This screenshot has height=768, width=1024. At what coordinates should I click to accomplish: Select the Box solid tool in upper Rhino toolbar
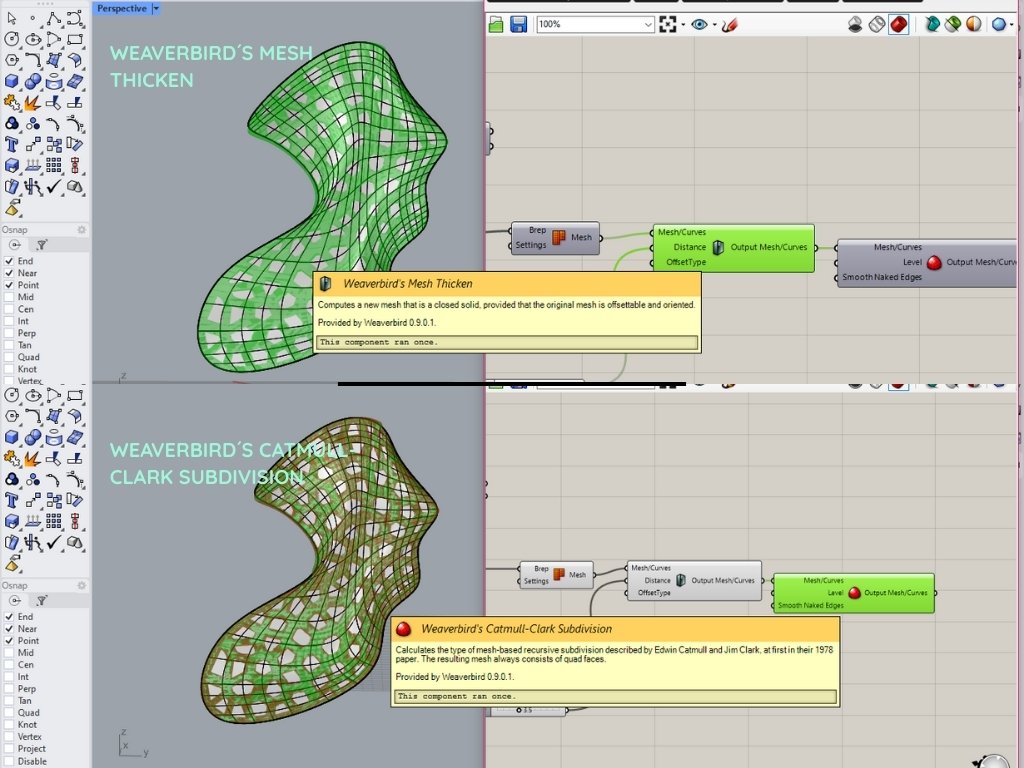pyautogui.click(x=12, y=81)
